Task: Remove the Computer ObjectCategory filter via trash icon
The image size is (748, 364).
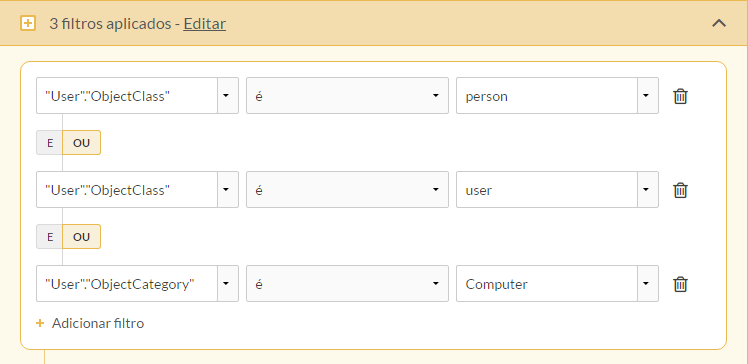Action: (680, 284)
